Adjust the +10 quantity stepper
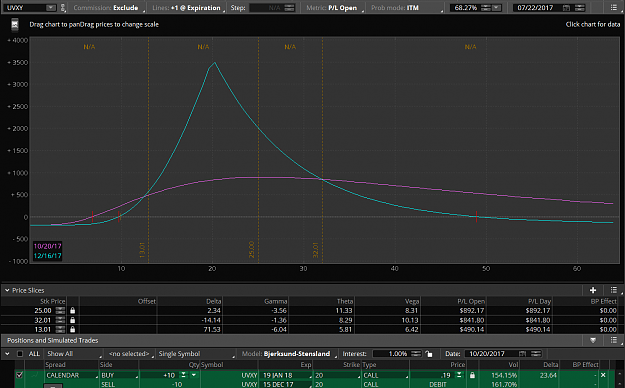 tap(183, 375)
